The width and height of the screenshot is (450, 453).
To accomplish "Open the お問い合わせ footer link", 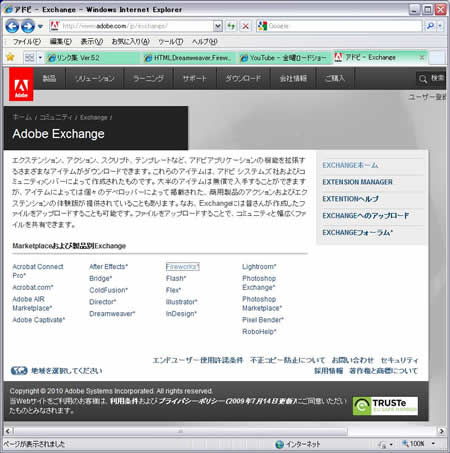I will click(x=353, y=360).
